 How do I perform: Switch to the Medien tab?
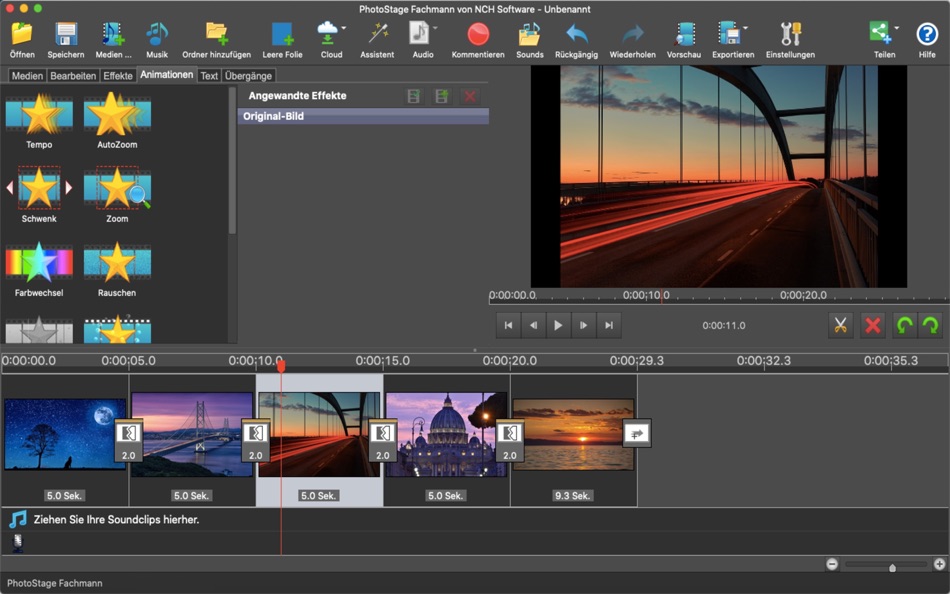coord(27,76)
